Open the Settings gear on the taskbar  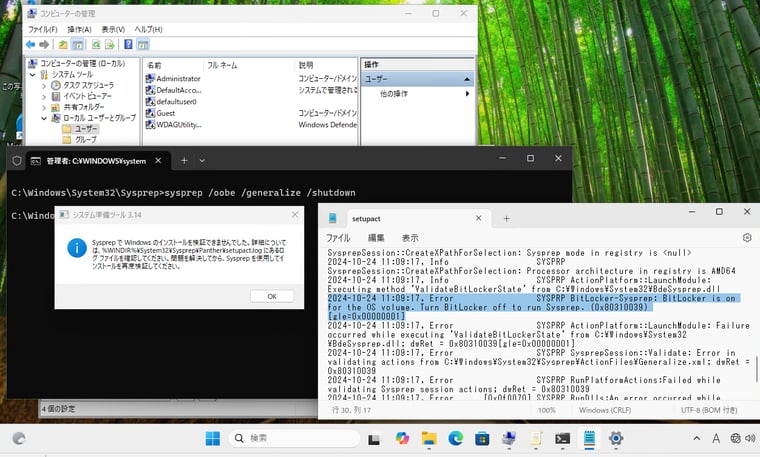click(x=616, y=439)
